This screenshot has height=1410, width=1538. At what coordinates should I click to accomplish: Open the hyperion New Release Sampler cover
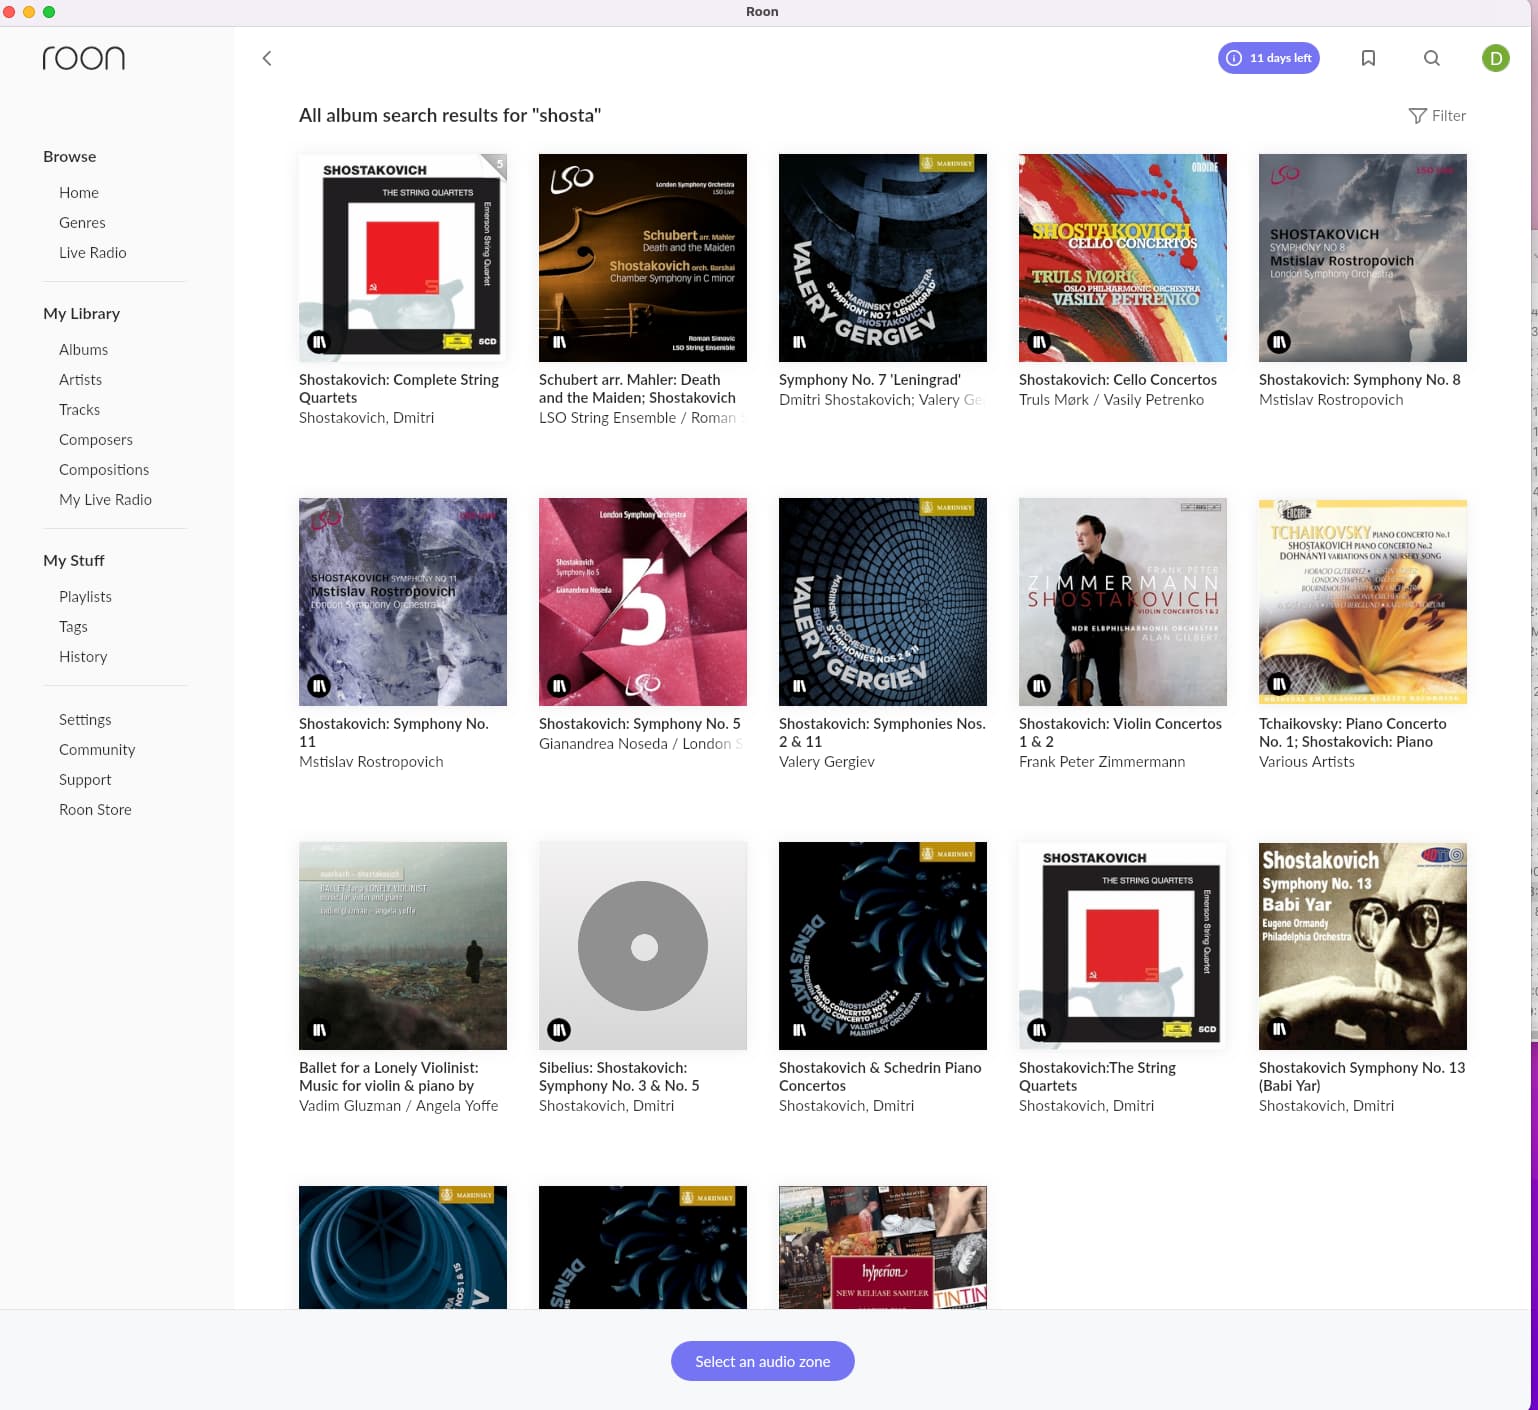click(x=883, y=1247)
